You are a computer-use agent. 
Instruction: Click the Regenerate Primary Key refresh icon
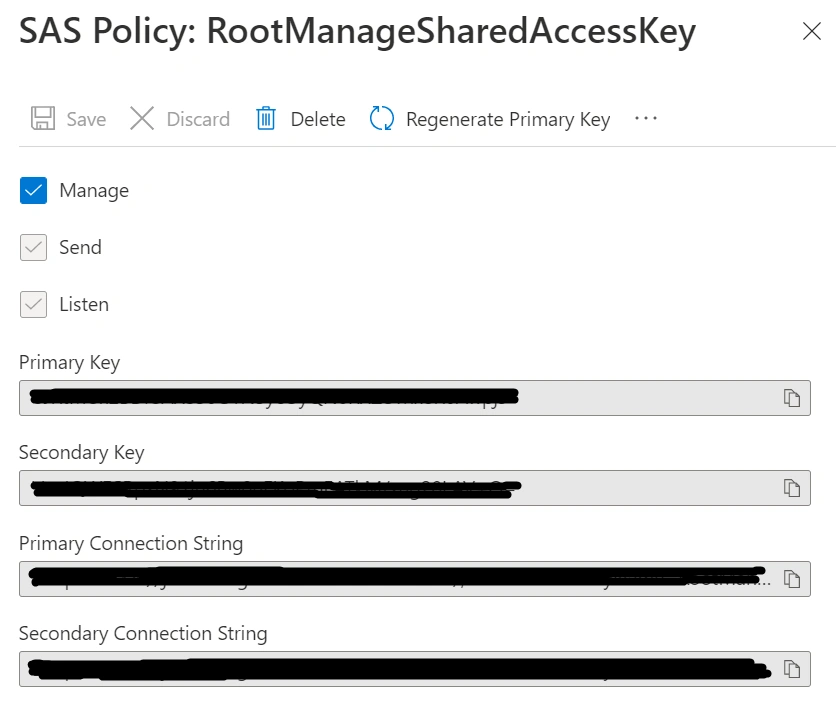(382, 118)
